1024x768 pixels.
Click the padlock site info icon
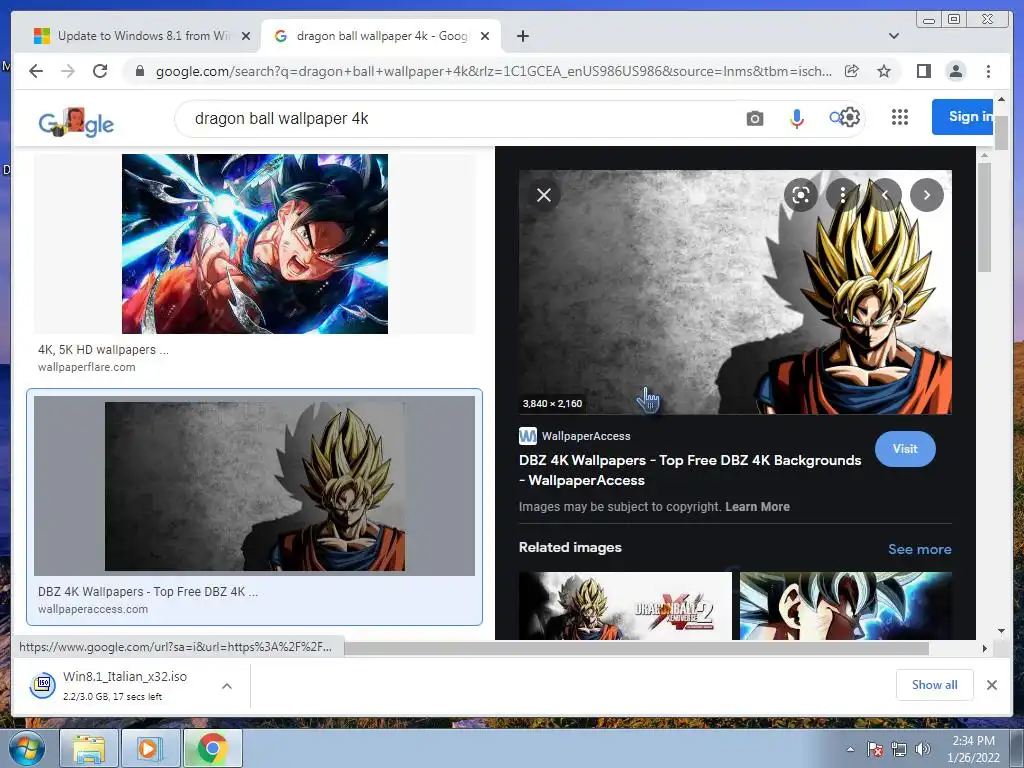click(x=140, y=71)
